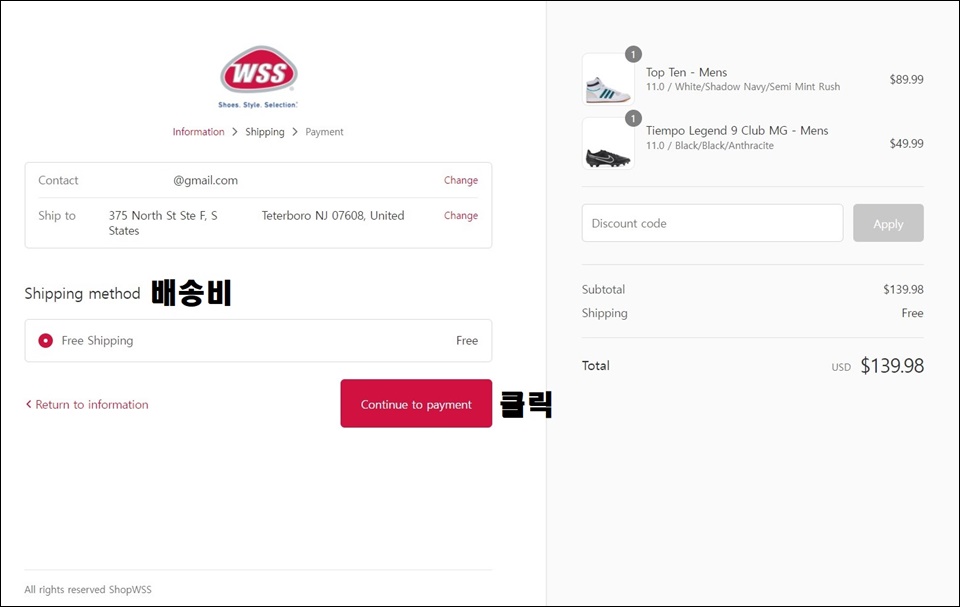Click Continue to payment button

click(x=416, y=404)
